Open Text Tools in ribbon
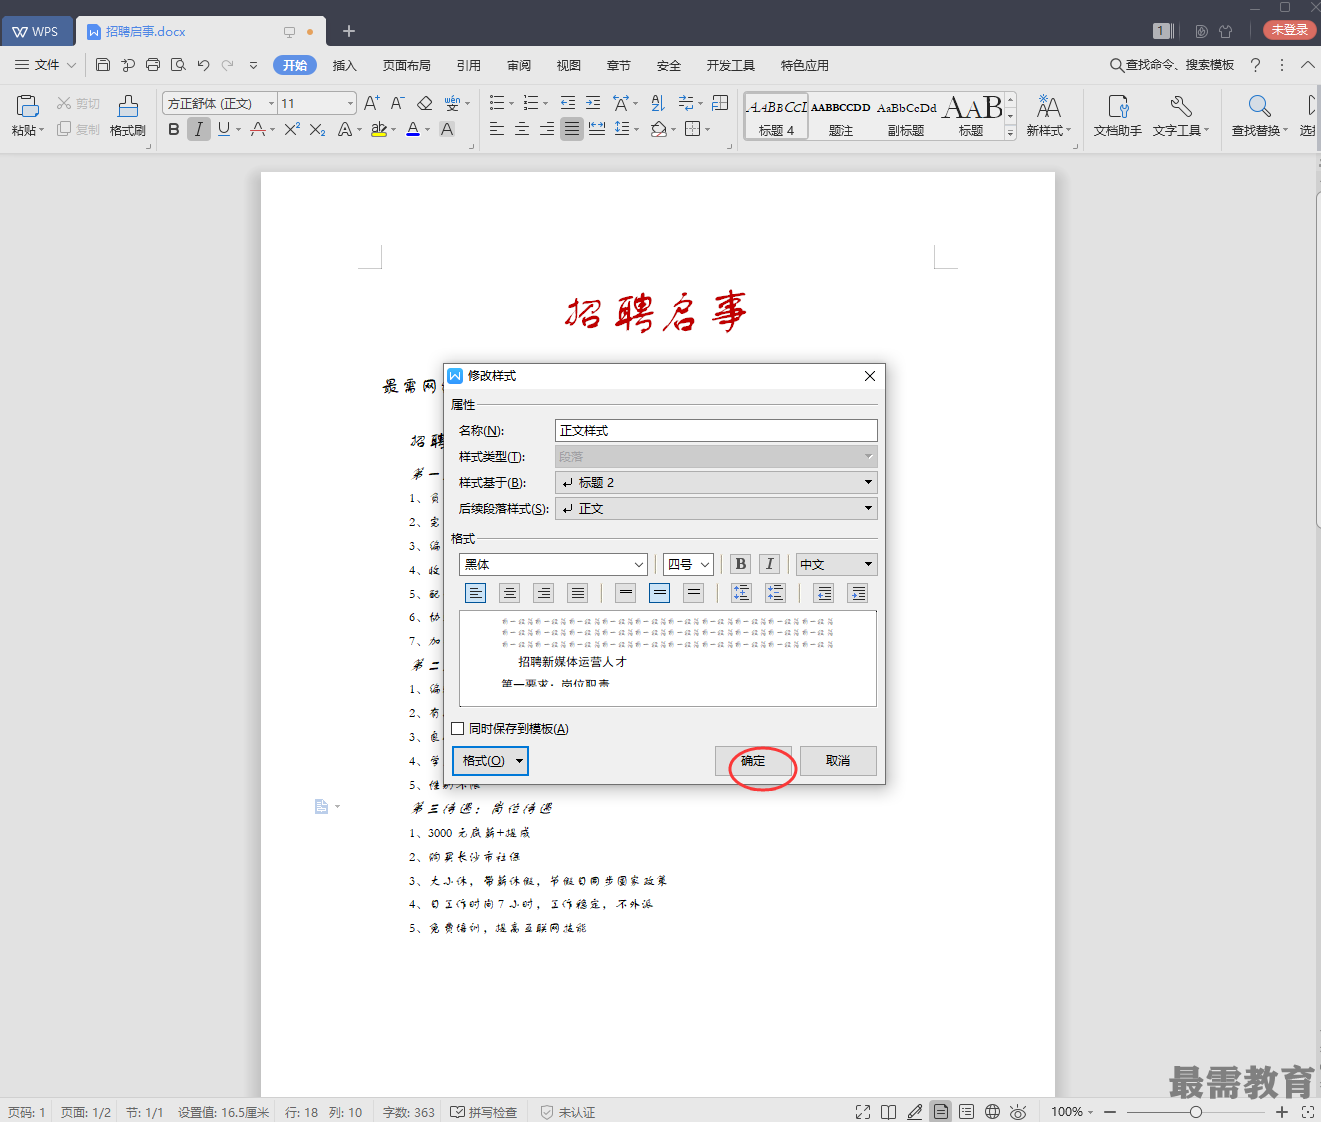Screen dimensions: 1321x1122 pyautogui.click(x=1180, y=116)
